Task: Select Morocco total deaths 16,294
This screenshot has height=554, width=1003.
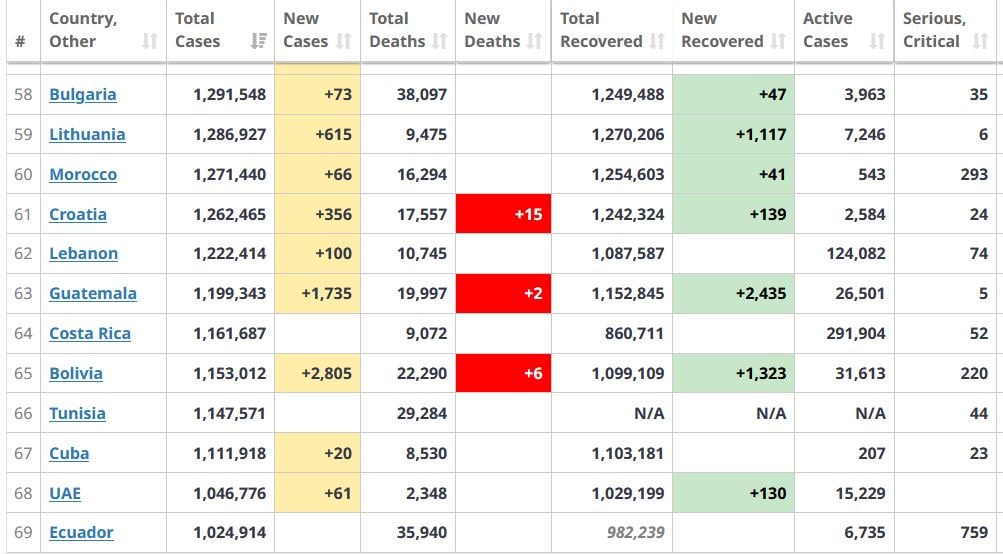Action: tap(422, 175)
